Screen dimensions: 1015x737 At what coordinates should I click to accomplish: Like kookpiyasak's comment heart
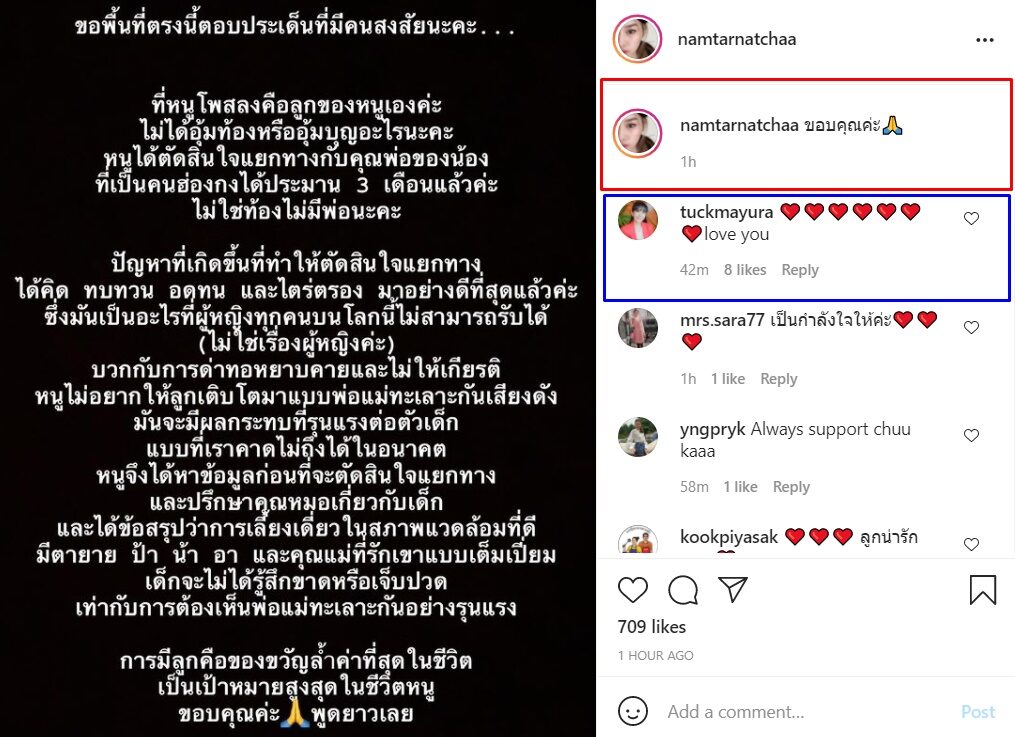[971, 544]
